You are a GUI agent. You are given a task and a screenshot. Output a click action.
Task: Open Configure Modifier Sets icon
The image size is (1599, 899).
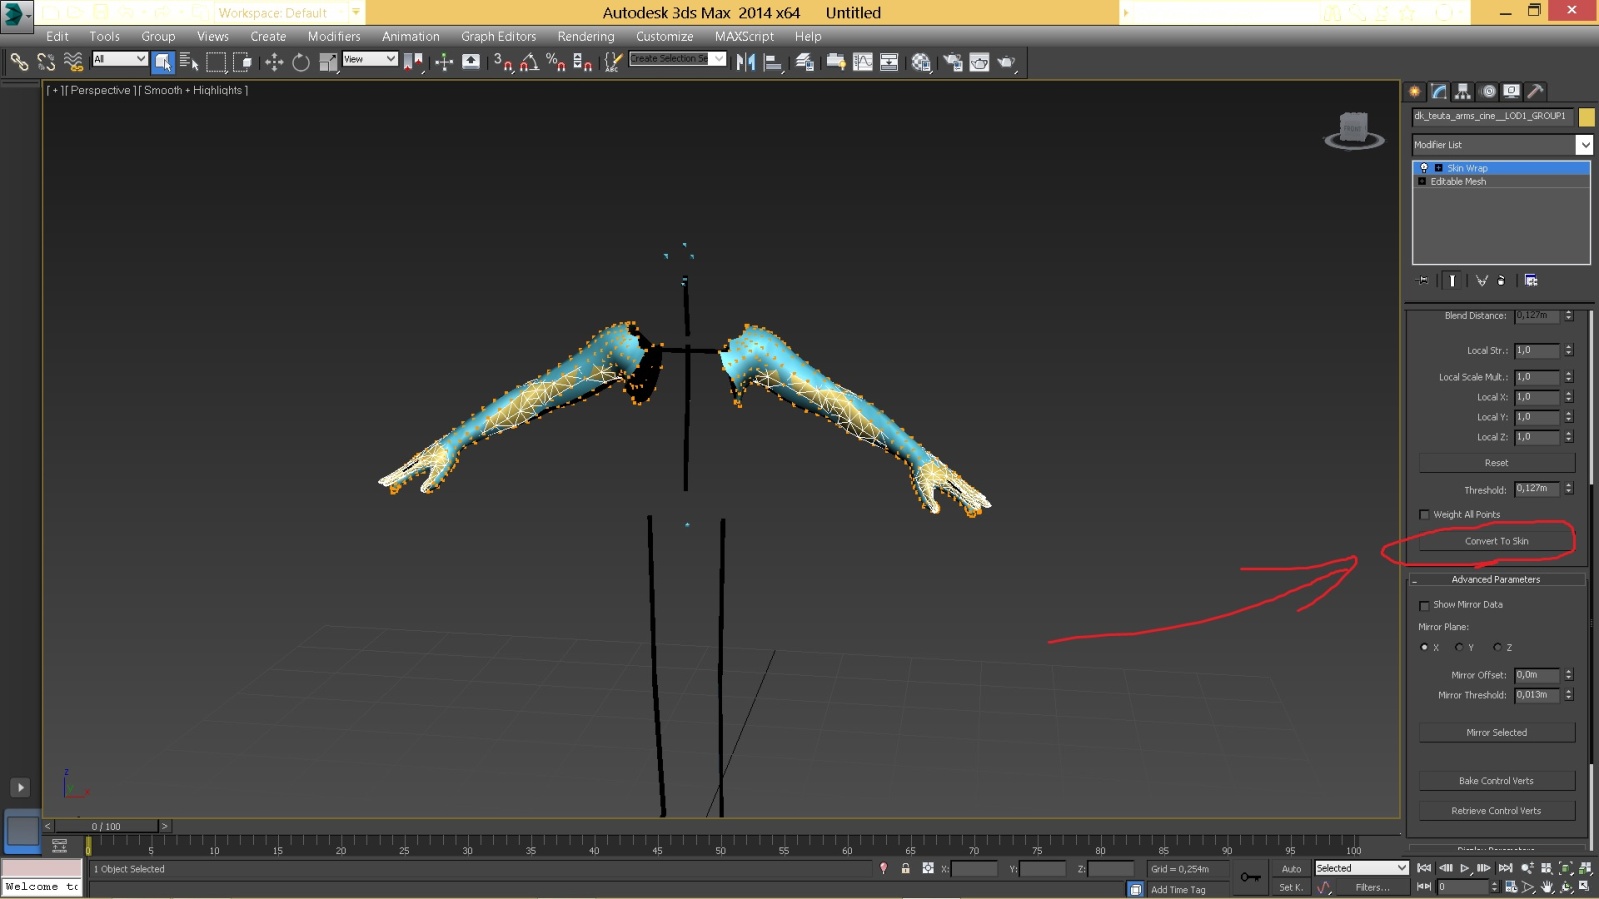(1531, 281)
